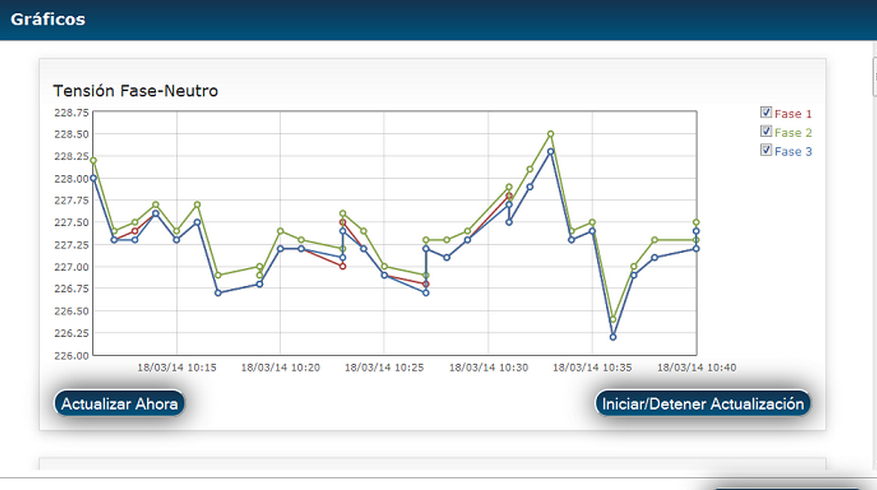Click the page scrollbar thumb at right edge
Screen dimensions: 877x490
pyautogui.click(x=874, y=77)
